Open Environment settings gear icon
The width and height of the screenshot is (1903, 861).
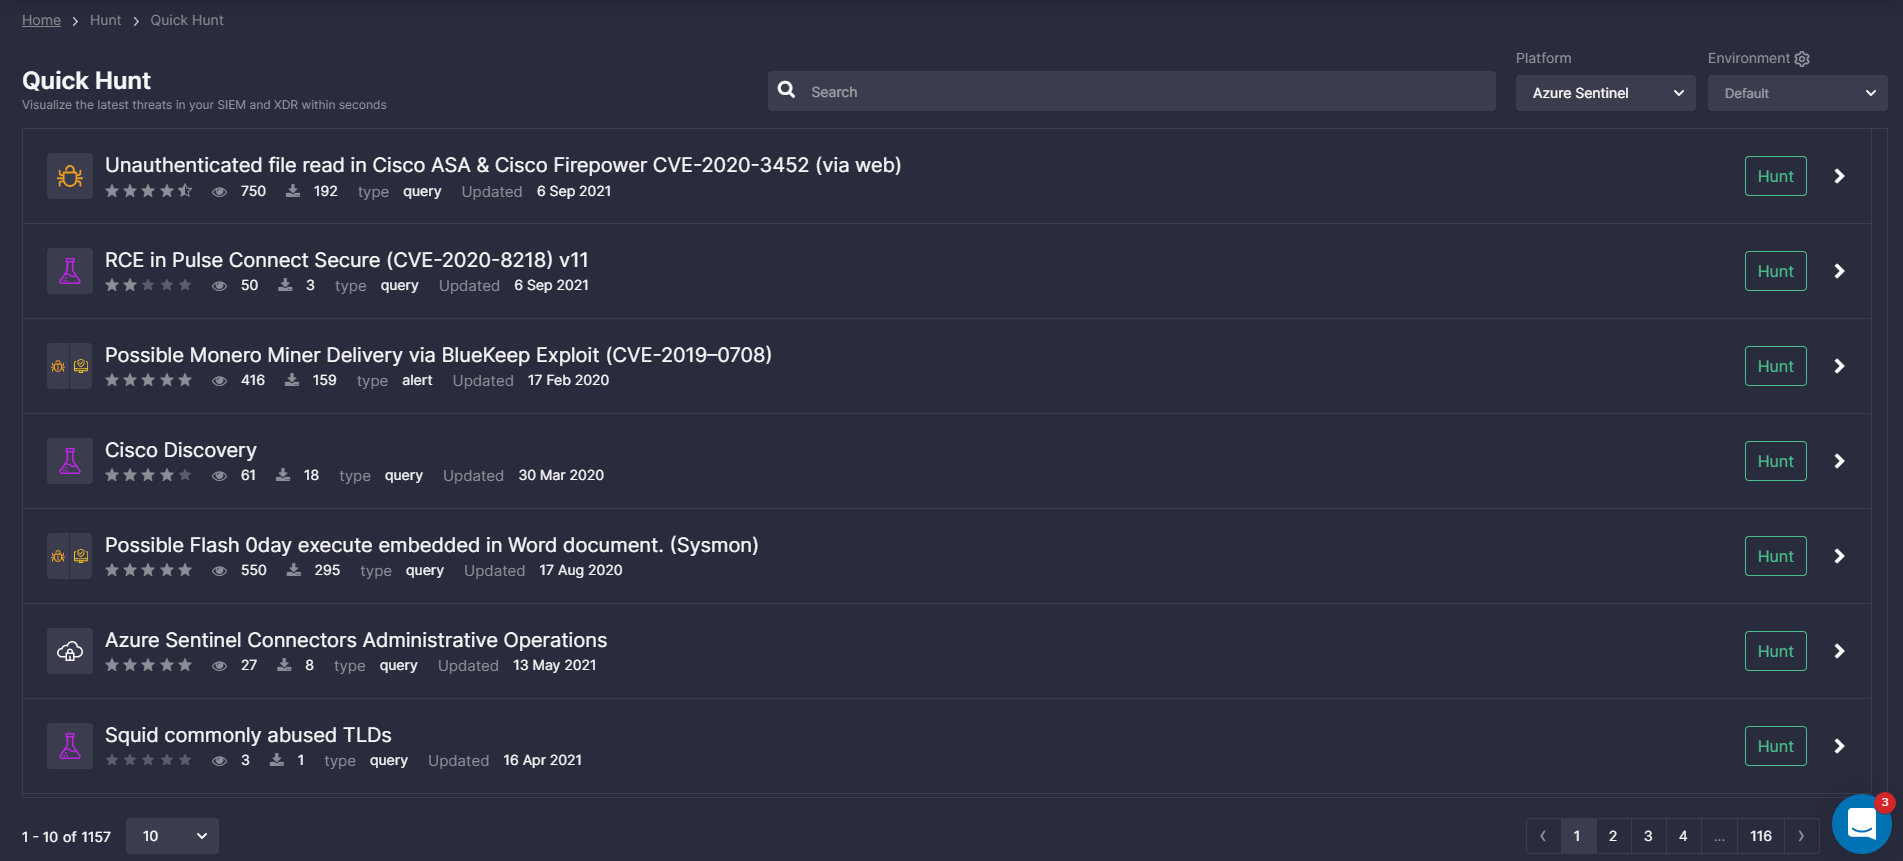pos(1802,59)
